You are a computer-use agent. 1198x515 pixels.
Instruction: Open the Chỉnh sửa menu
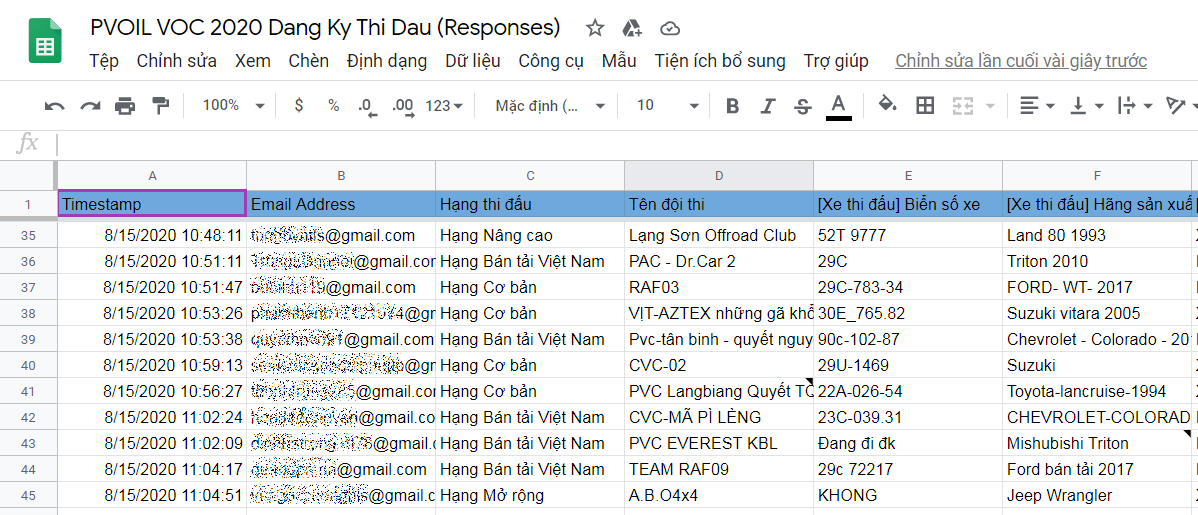176,61
